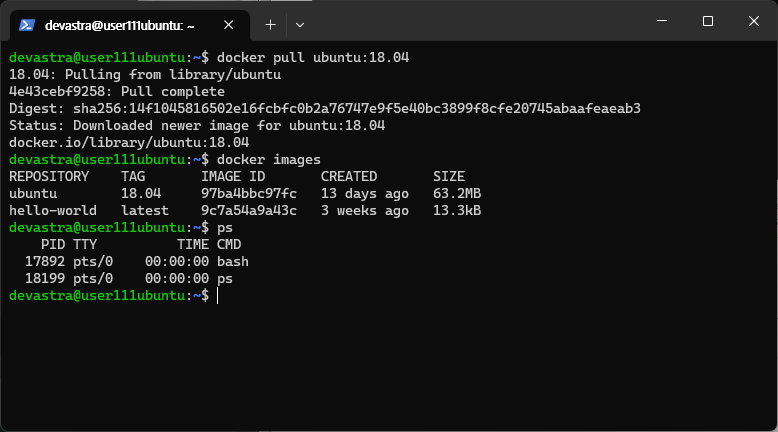Click the '18.04: Pulling from library/ubuntu' line
778x432 pixels.
click(x=145, y=74)
